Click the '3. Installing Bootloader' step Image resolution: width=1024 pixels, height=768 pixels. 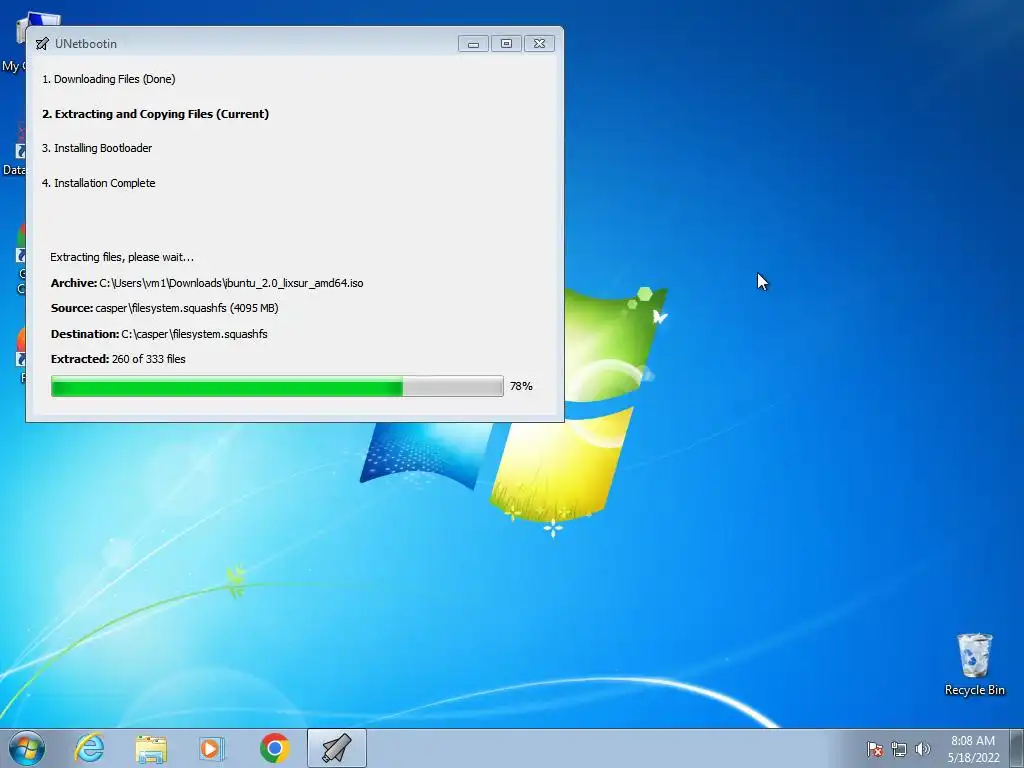(97, 148)
